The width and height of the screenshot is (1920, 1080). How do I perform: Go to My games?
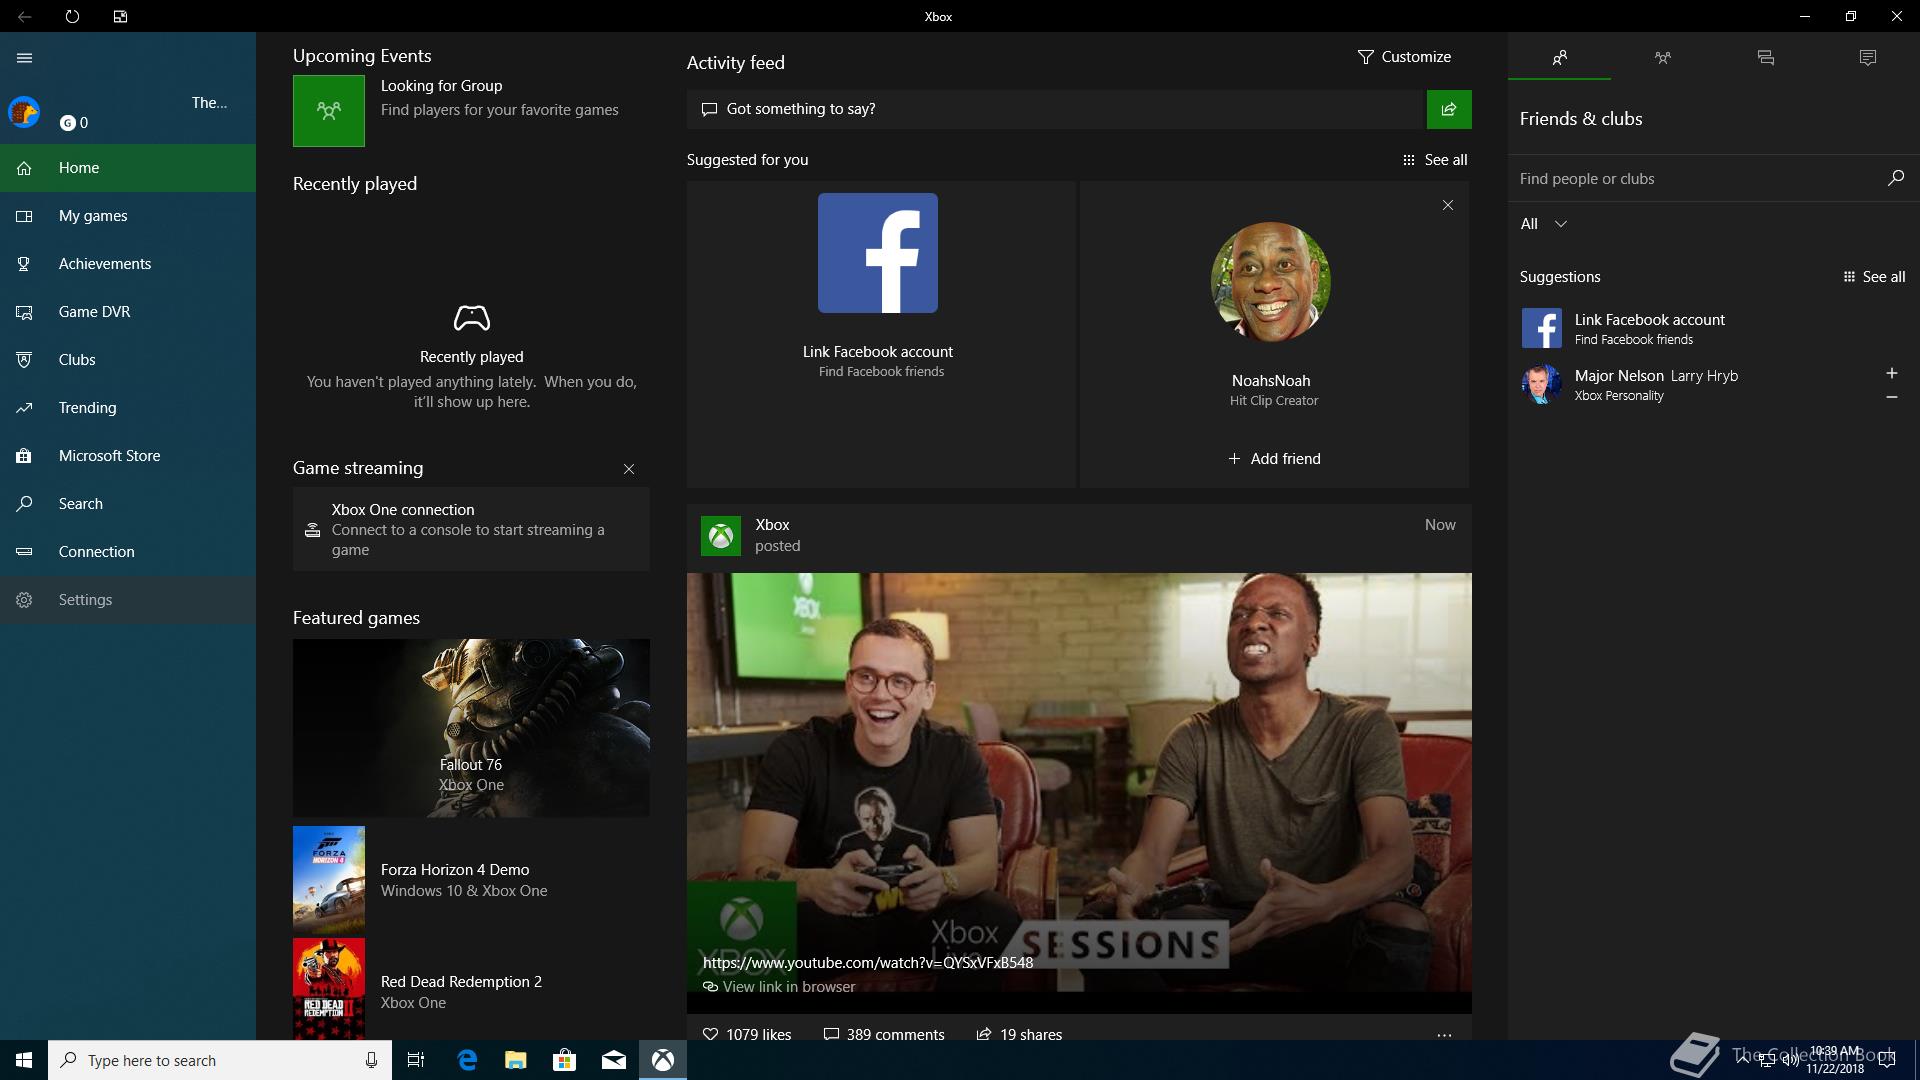128,216
